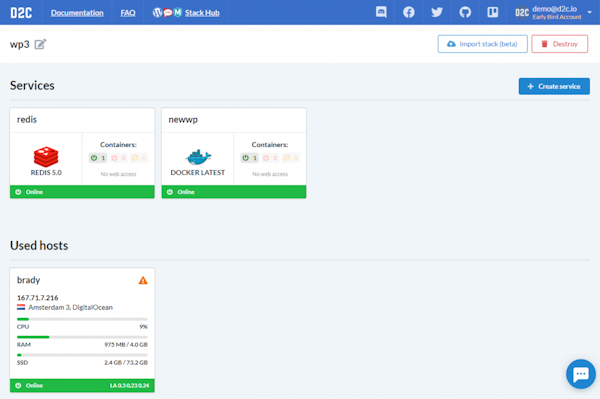
Task: Open the FAQ link
Action: point(128,13)
